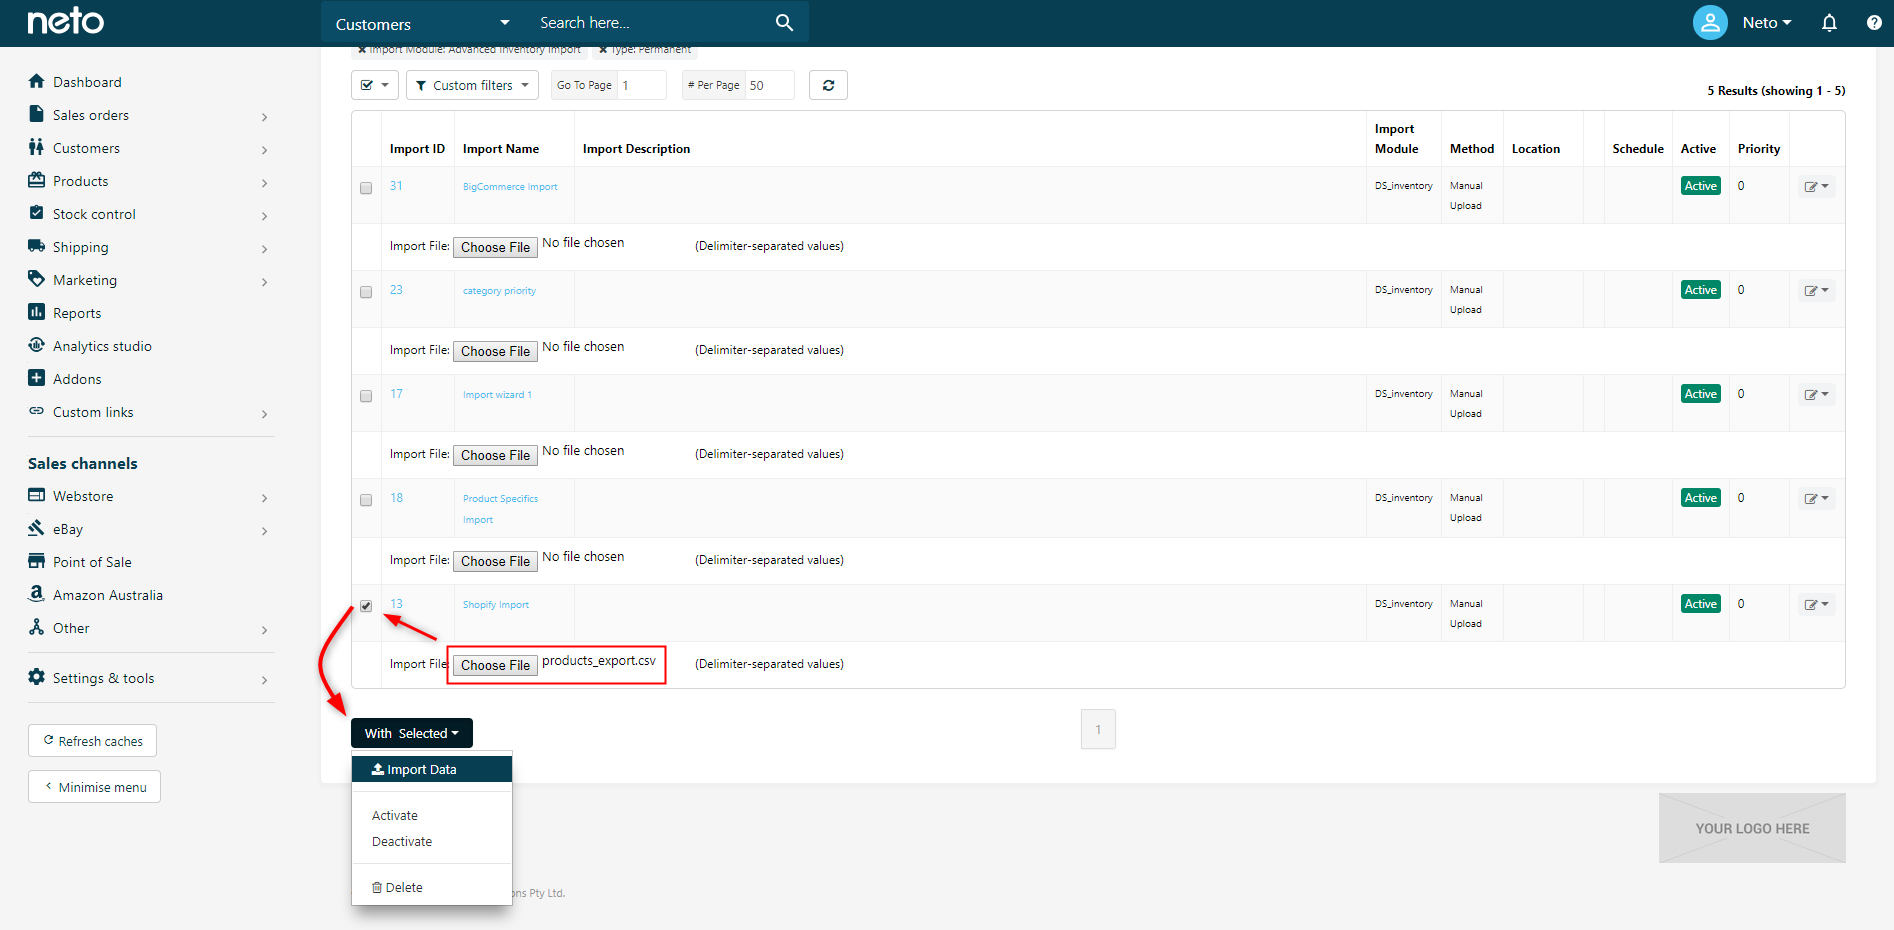Viewport: 1894px width, 930px height.
Task: Click the Per Page input field
Action: click(x=770, y=85)
